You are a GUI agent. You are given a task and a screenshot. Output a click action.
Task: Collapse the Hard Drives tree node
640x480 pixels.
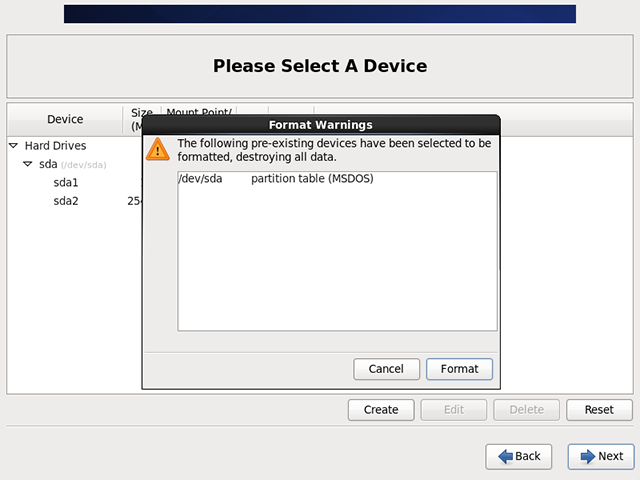click(13, 146)
